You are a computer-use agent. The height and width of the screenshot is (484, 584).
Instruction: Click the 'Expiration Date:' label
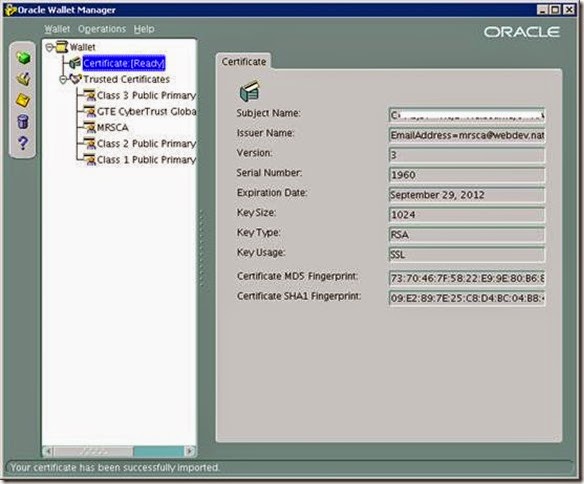272,193
